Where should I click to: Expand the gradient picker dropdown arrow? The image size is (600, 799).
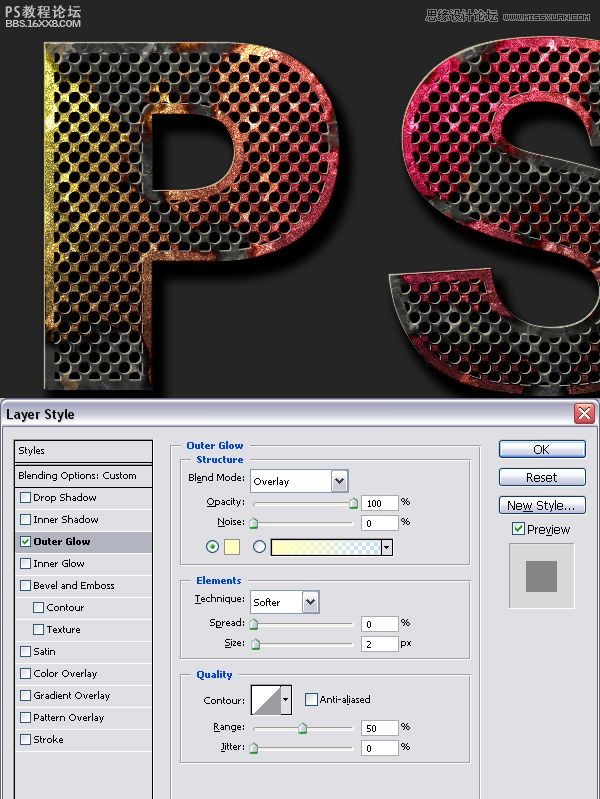click(387, 547)
